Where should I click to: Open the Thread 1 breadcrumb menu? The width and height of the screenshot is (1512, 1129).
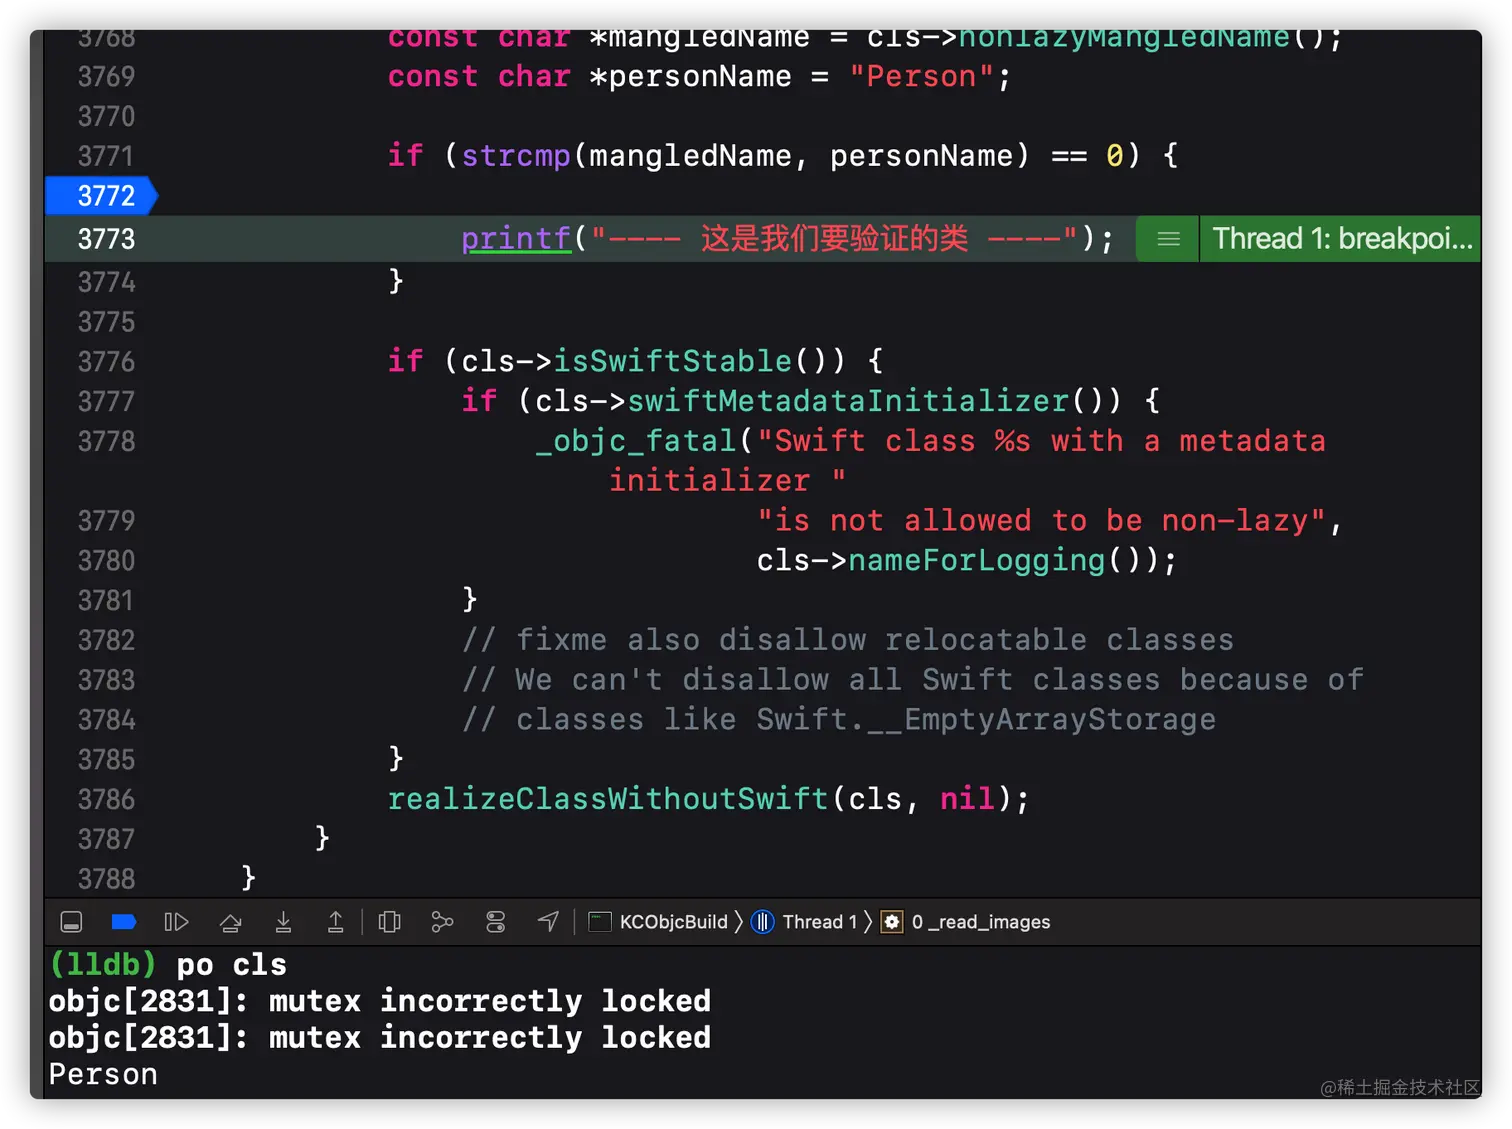tap(805, 922)
